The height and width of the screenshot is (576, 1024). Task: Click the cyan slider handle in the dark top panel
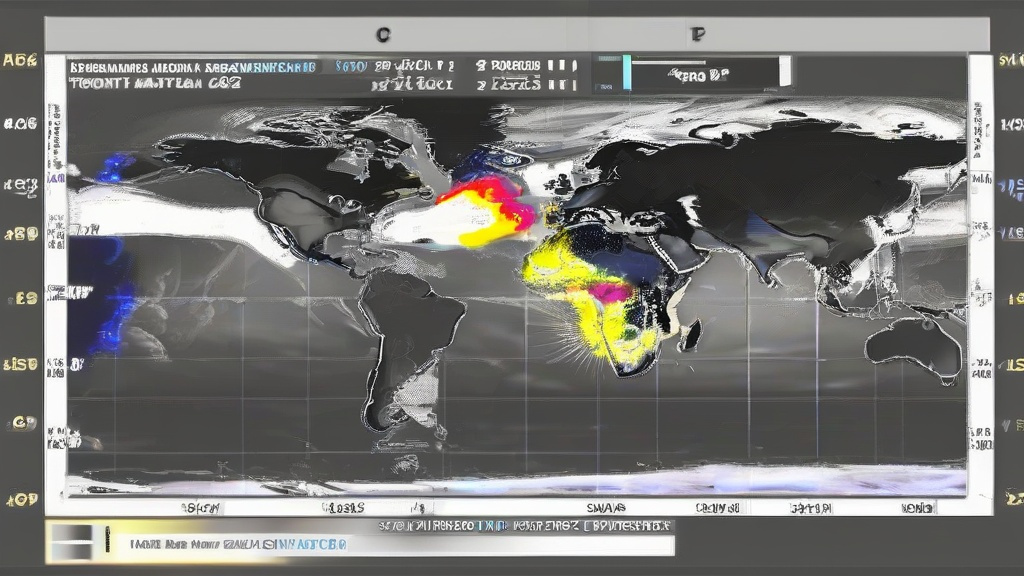(x=627, y=71)
